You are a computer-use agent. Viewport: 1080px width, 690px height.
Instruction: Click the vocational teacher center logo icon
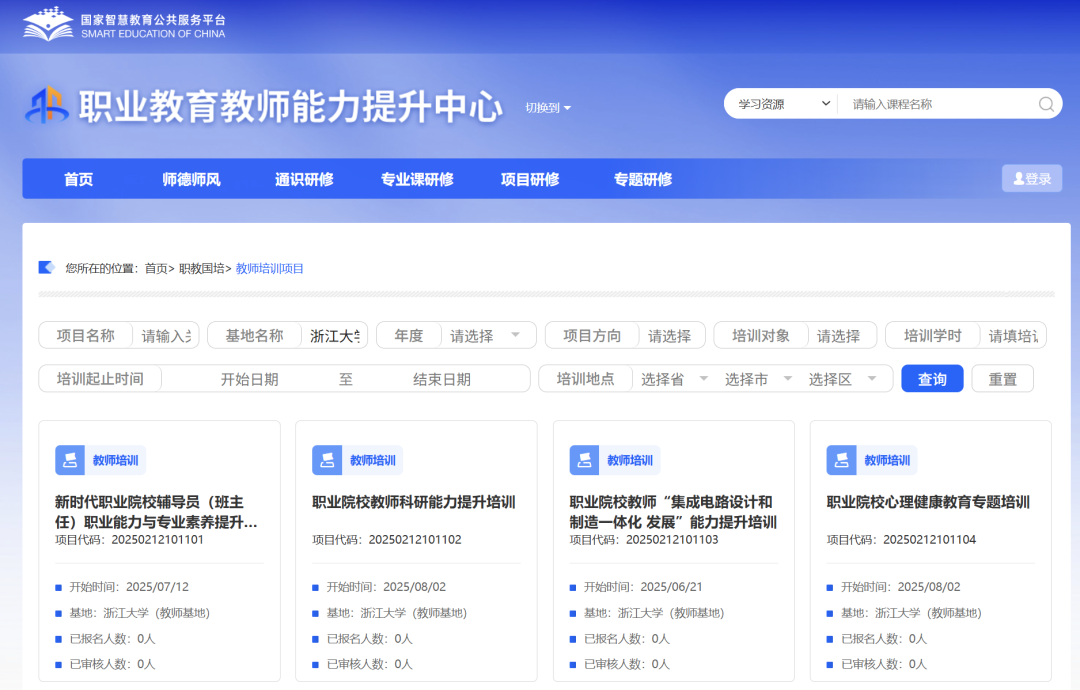coord(46,105)
